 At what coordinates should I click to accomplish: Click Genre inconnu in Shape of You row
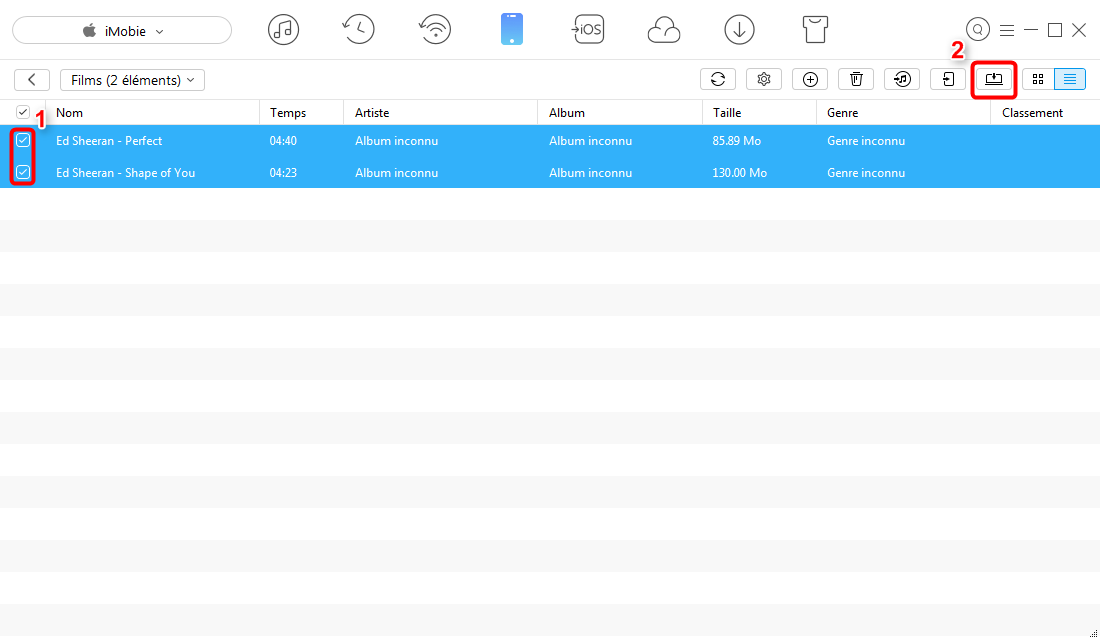866,173
